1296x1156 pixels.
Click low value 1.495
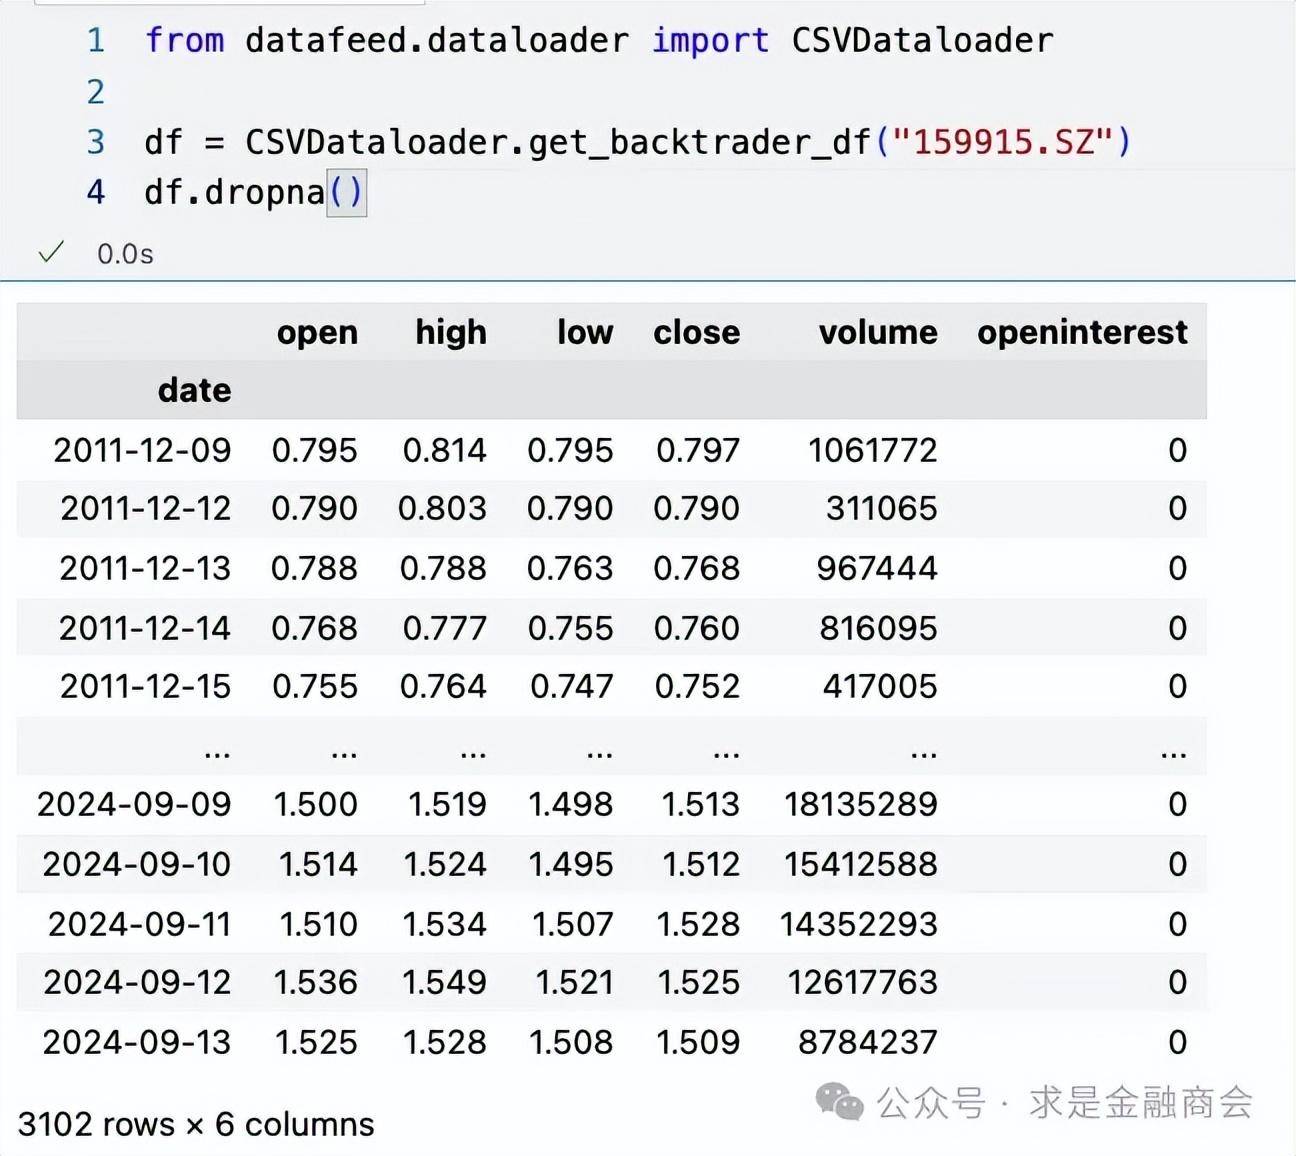point(570,864)
